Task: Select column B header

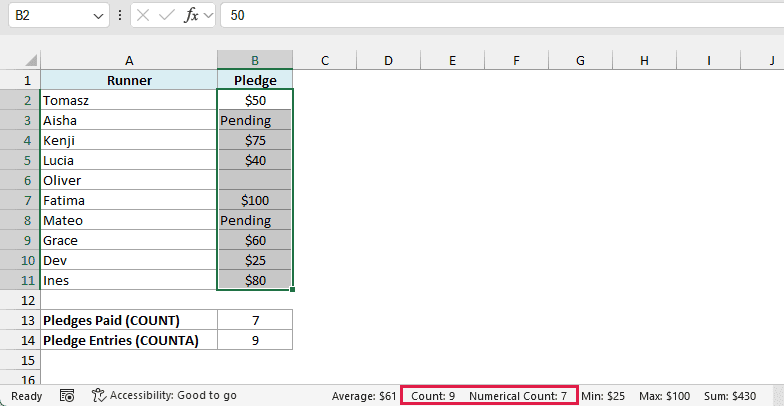Action: coord(255,61)
